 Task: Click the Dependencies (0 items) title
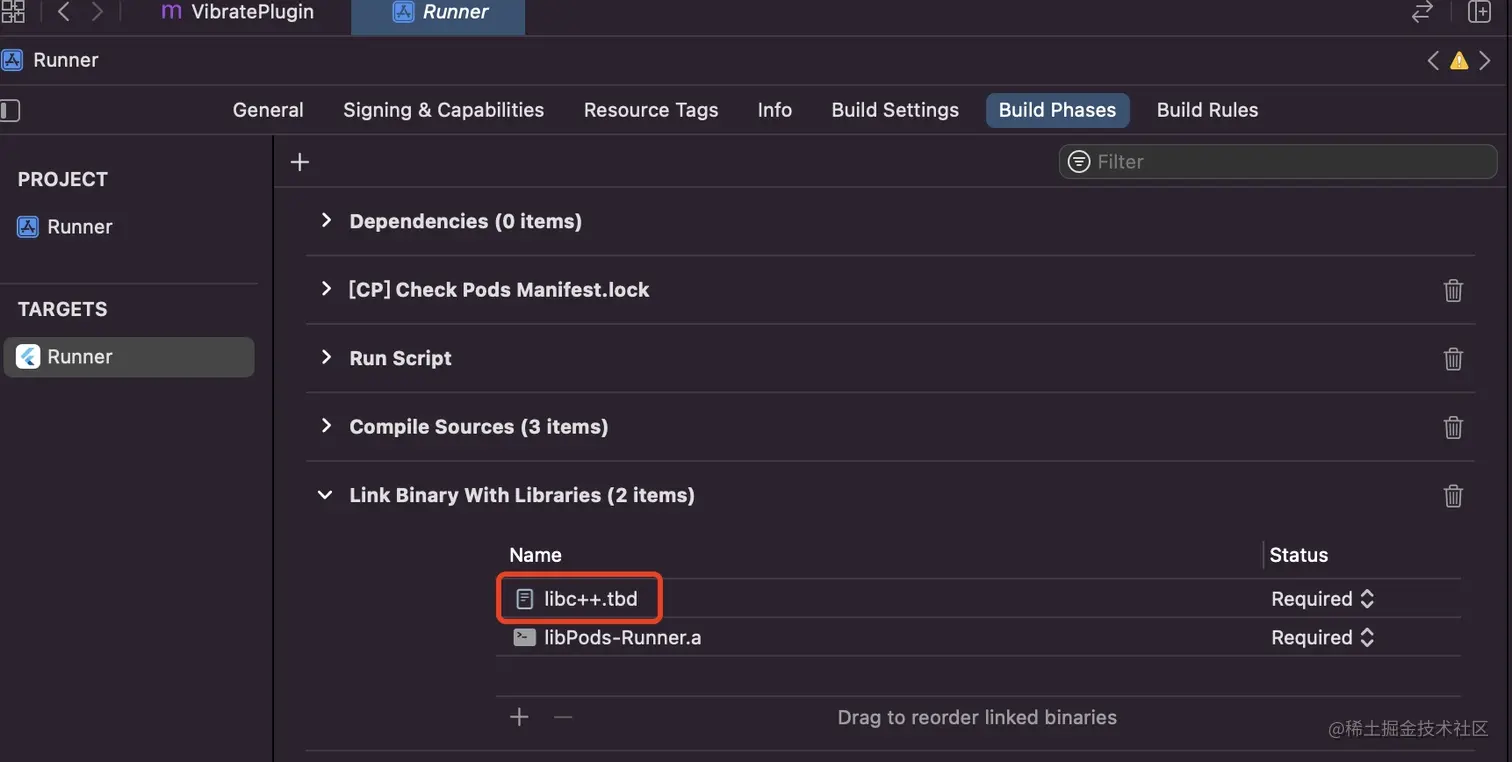tap(465, 221)
